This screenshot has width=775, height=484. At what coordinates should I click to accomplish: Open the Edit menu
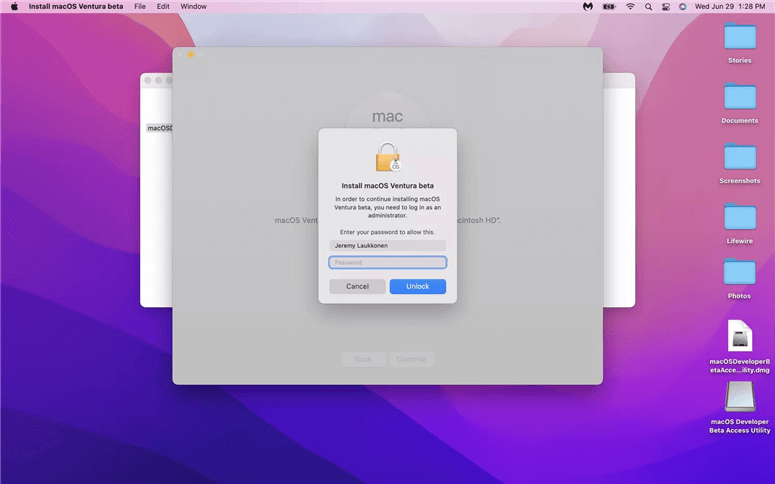[x=163, y=6]
